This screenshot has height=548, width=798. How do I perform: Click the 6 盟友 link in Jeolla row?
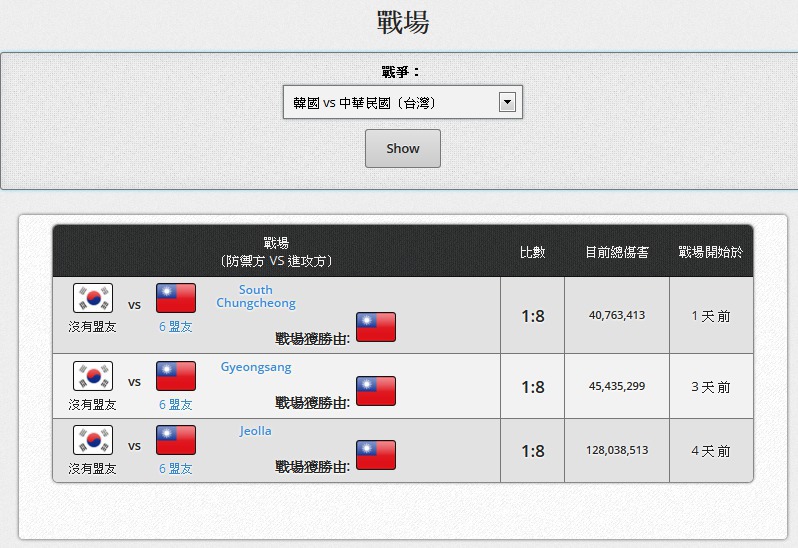[x=176, y=469]
